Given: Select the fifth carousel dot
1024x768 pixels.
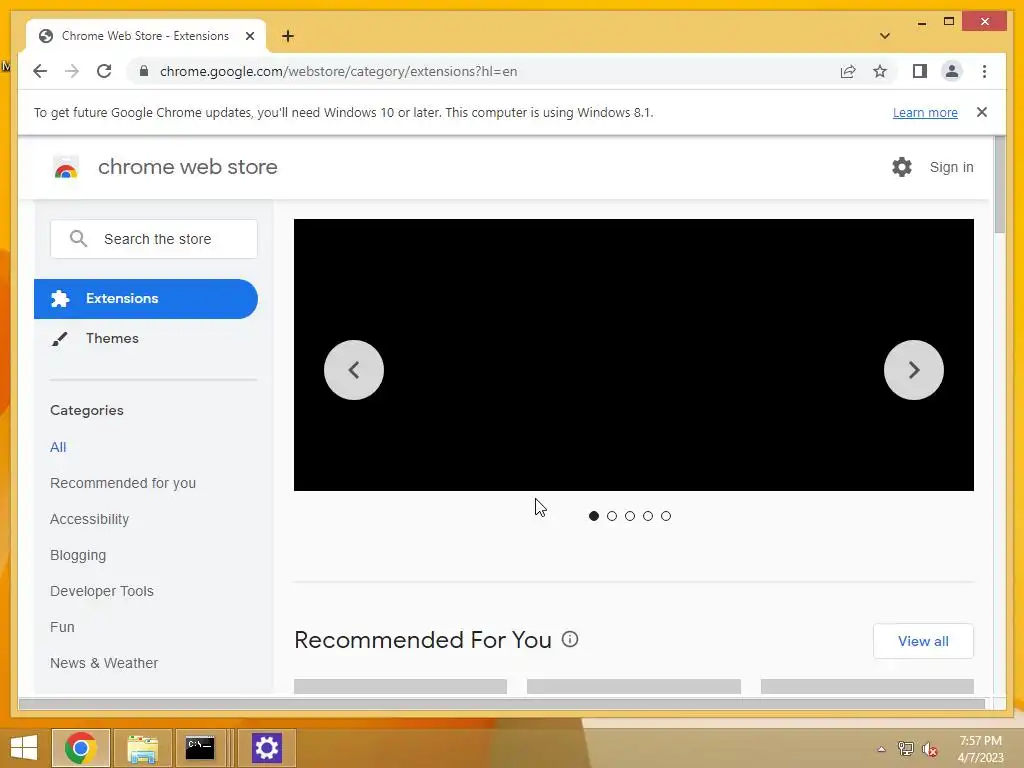Looking at the screenshot, I should [665, 516].
